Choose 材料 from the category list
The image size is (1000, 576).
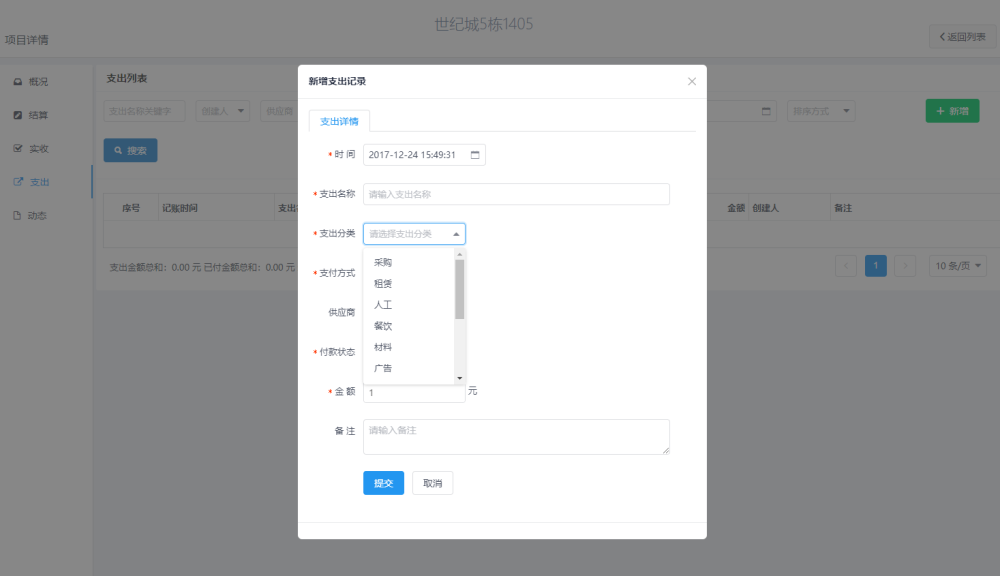point(409,347)
